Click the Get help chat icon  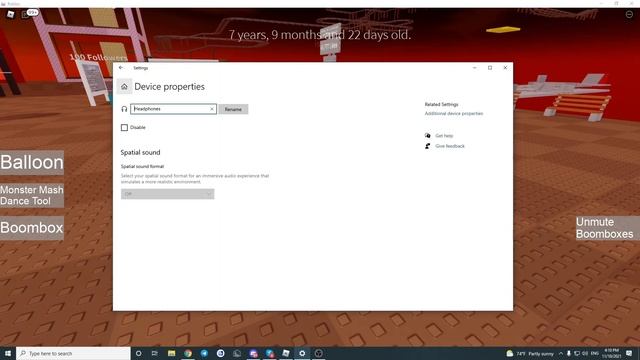[x=427, y=136]
